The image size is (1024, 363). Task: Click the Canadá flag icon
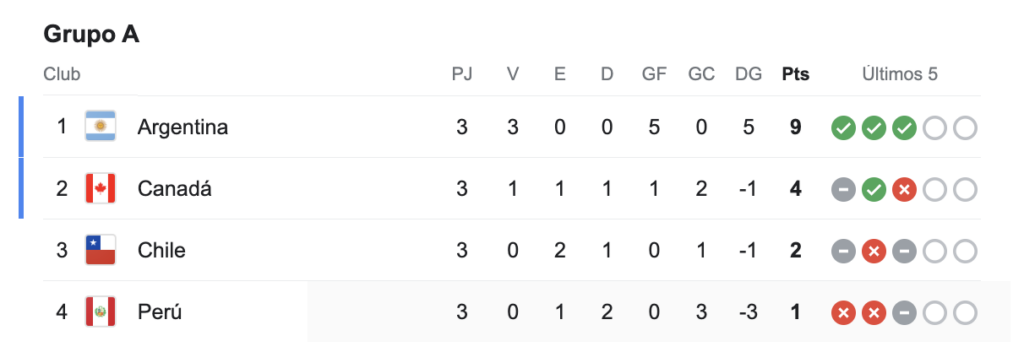coord(101,189)
